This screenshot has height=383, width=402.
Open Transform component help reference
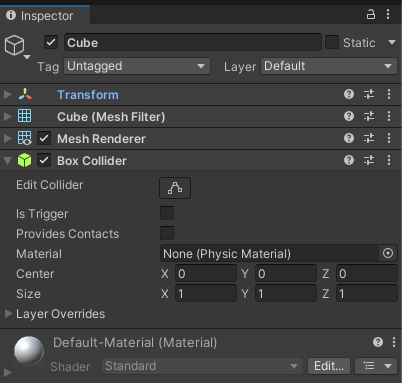coord(349,94)
